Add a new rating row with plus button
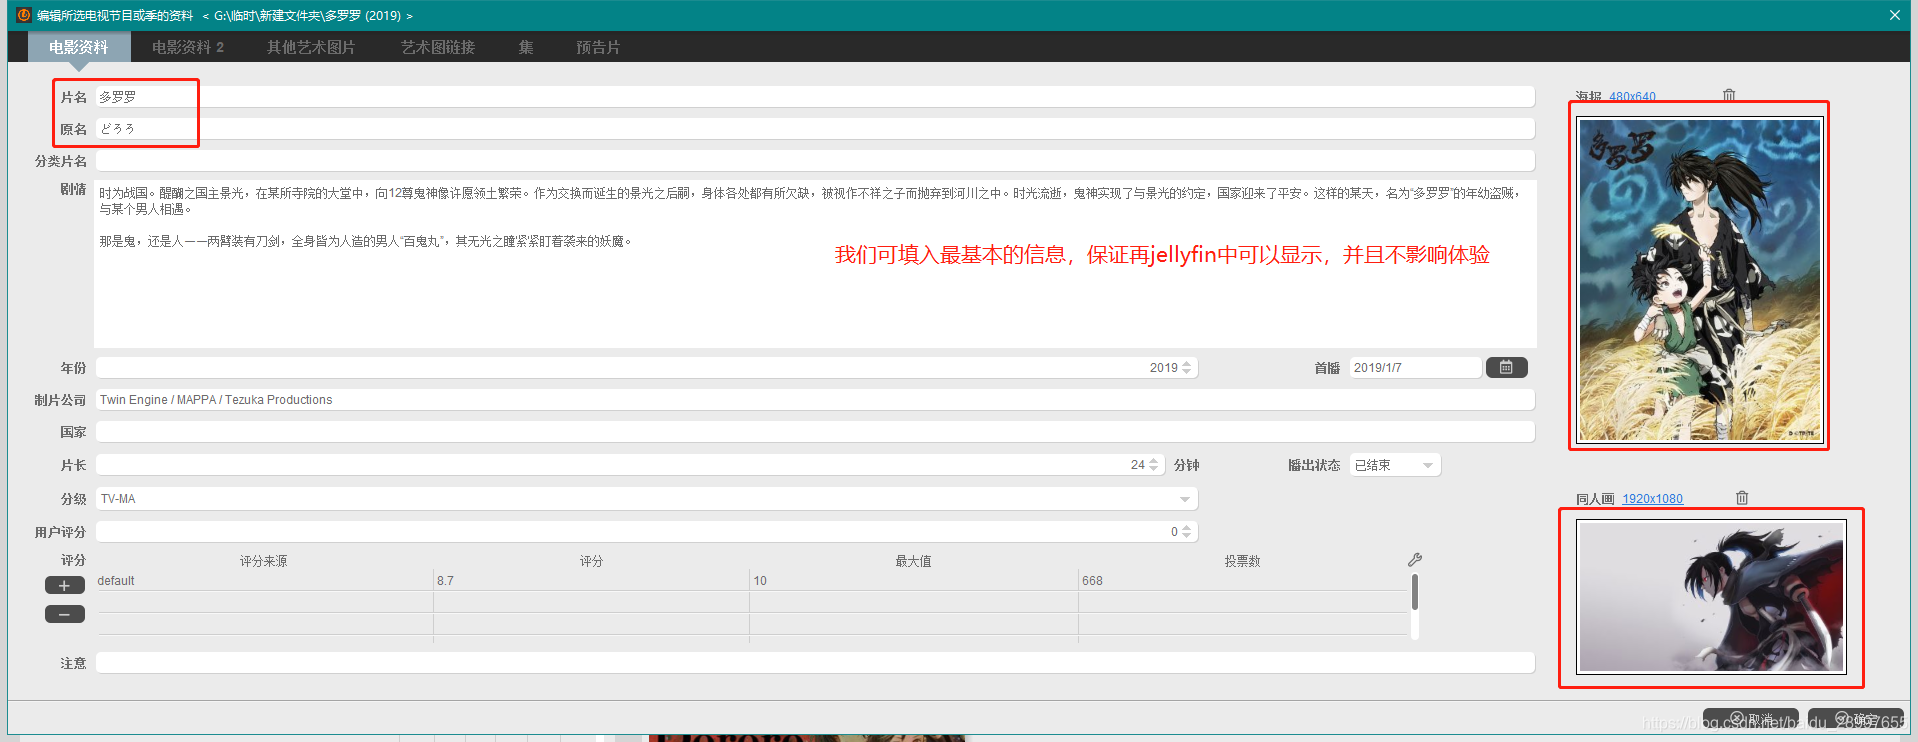Image resolution: width=1918 pixels, height=742 pixels. click(65, 586)
